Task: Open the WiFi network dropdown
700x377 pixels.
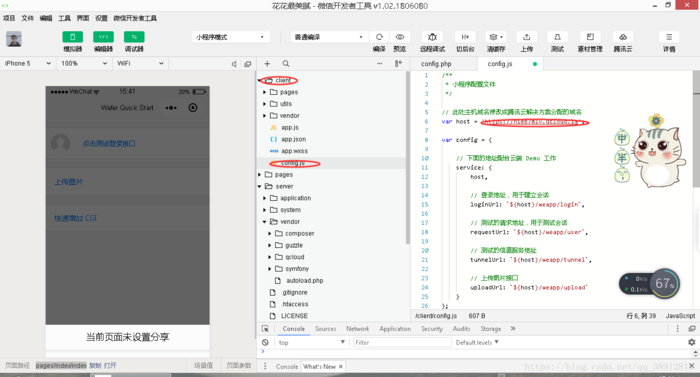Action: pos(140,63)
